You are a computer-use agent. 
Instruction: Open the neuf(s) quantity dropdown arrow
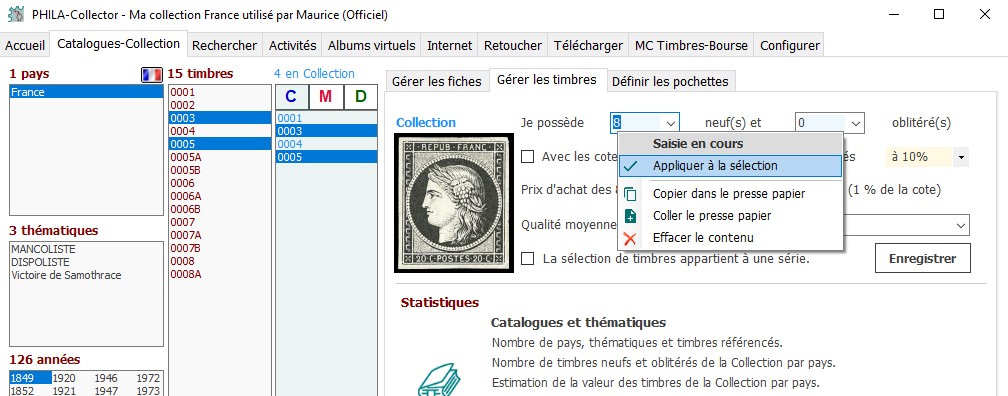point(670,123)
